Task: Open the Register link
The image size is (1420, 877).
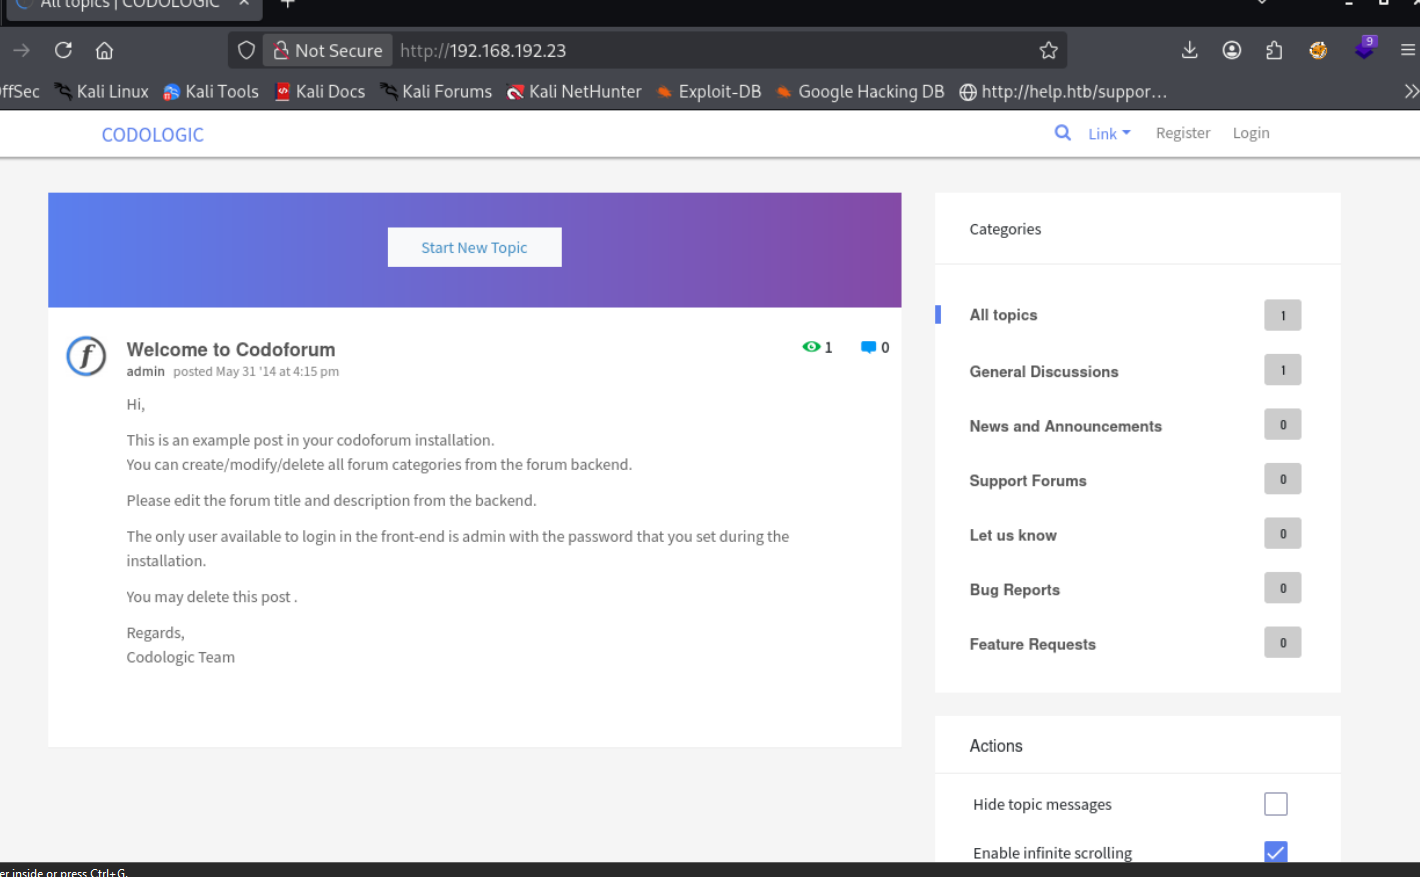Action: 1182,133
